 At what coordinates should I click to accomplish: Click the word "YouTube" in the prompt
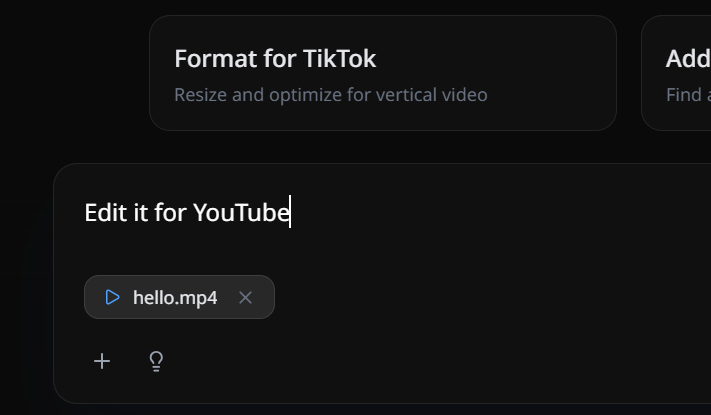click(x=241, y=213)
